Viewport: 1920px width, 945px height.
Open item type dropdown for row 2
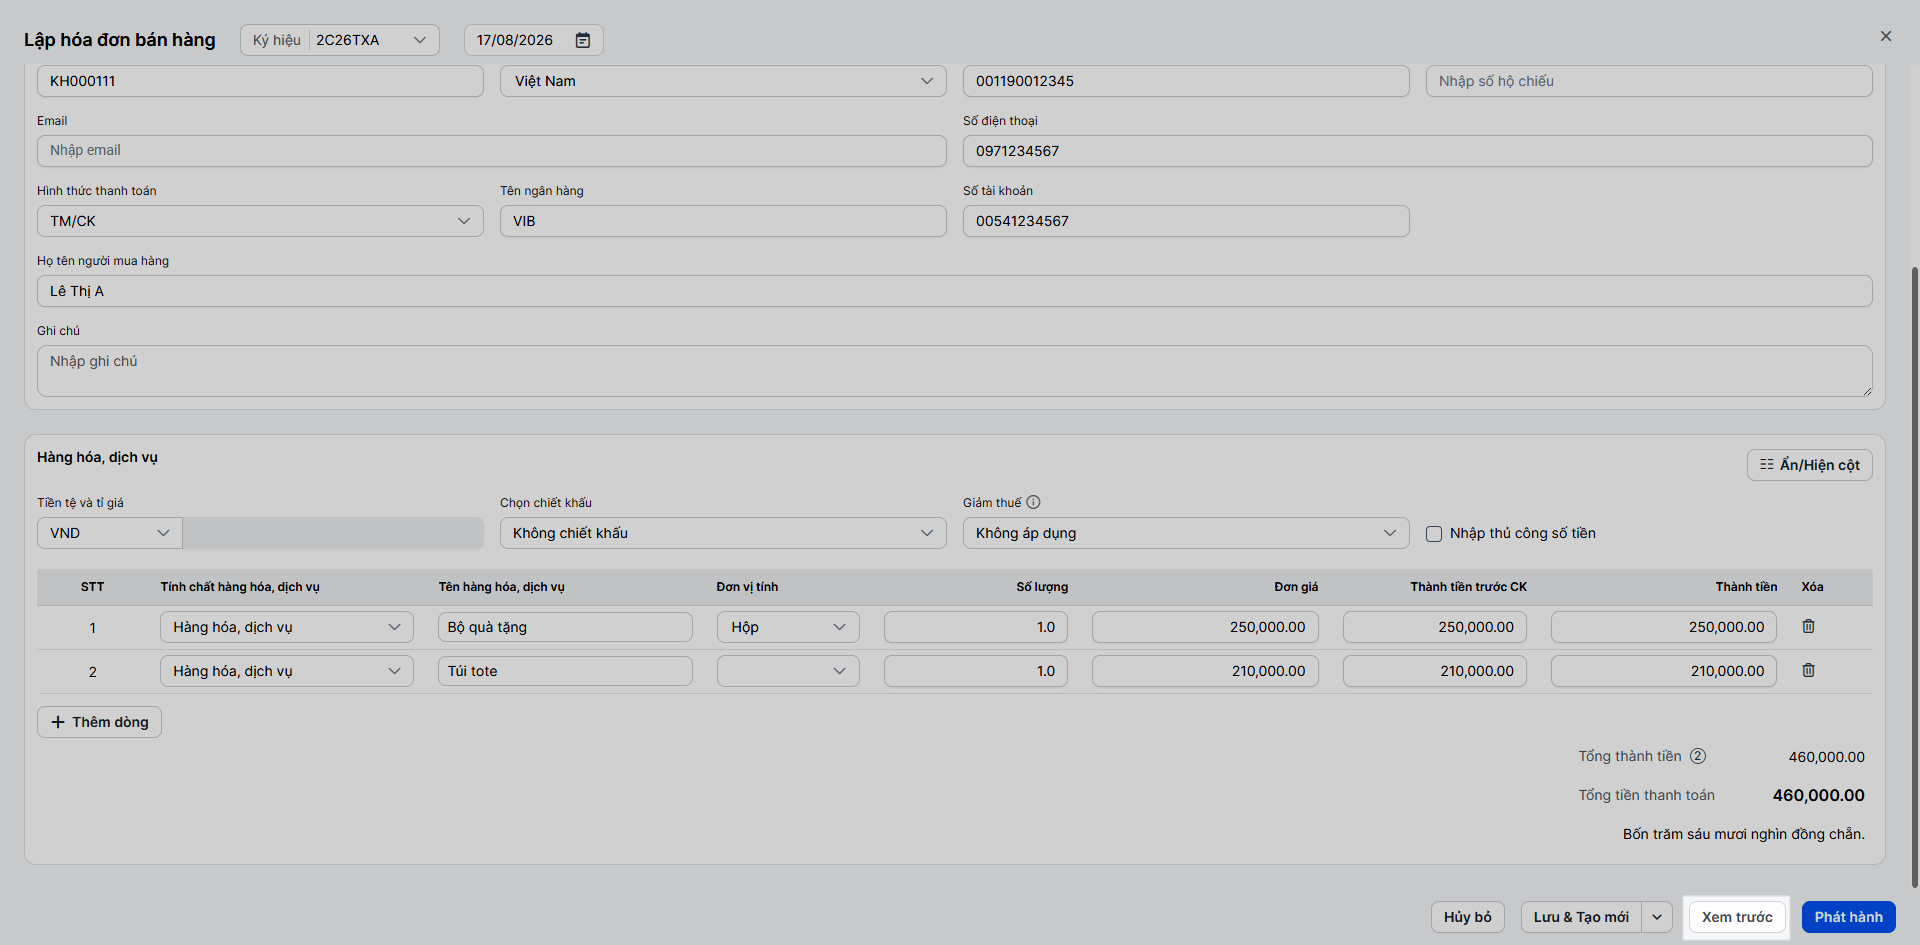coord(287,671)
